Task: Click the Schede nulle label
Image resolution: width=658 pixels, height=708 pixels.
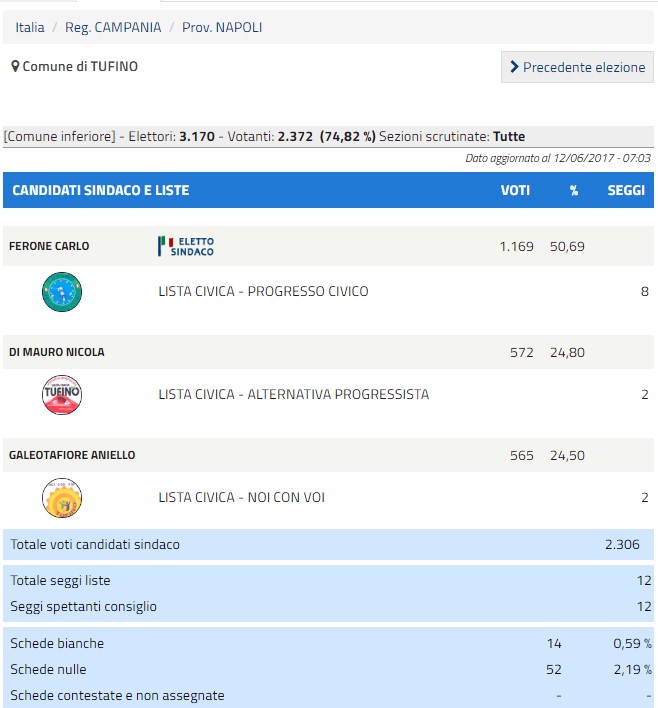Action: (48, 669)
